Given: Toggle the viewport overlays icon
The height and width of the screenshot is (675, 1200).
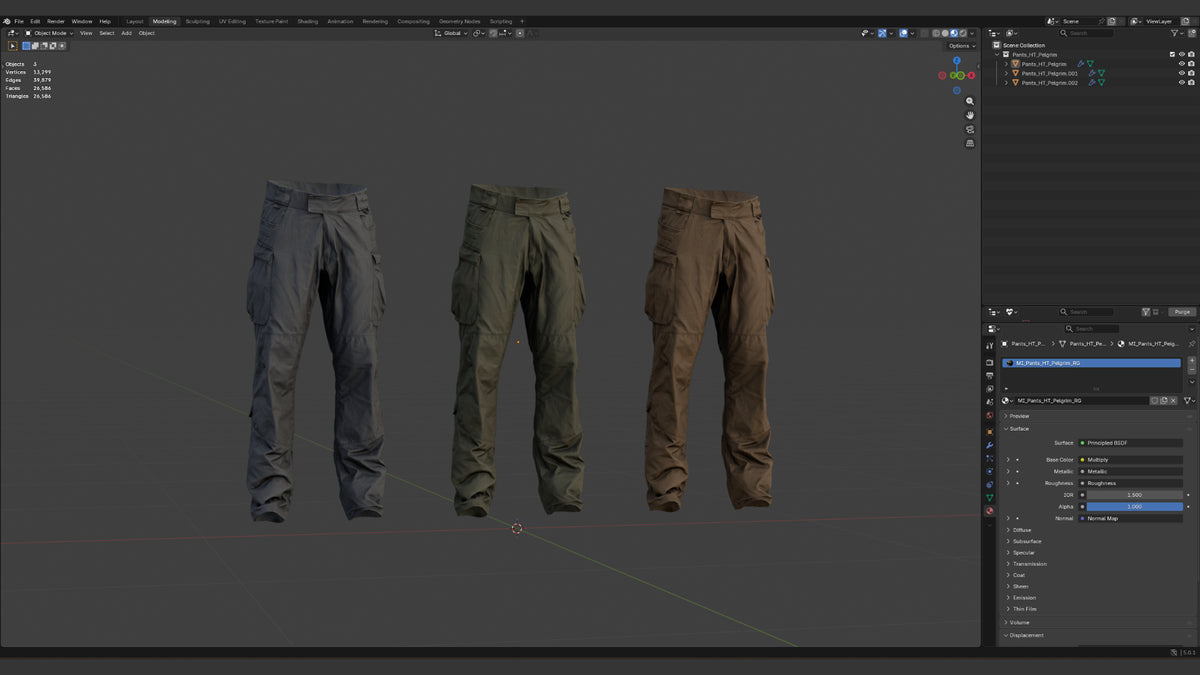Looking at the screenshot, I should tap(903, 33).
